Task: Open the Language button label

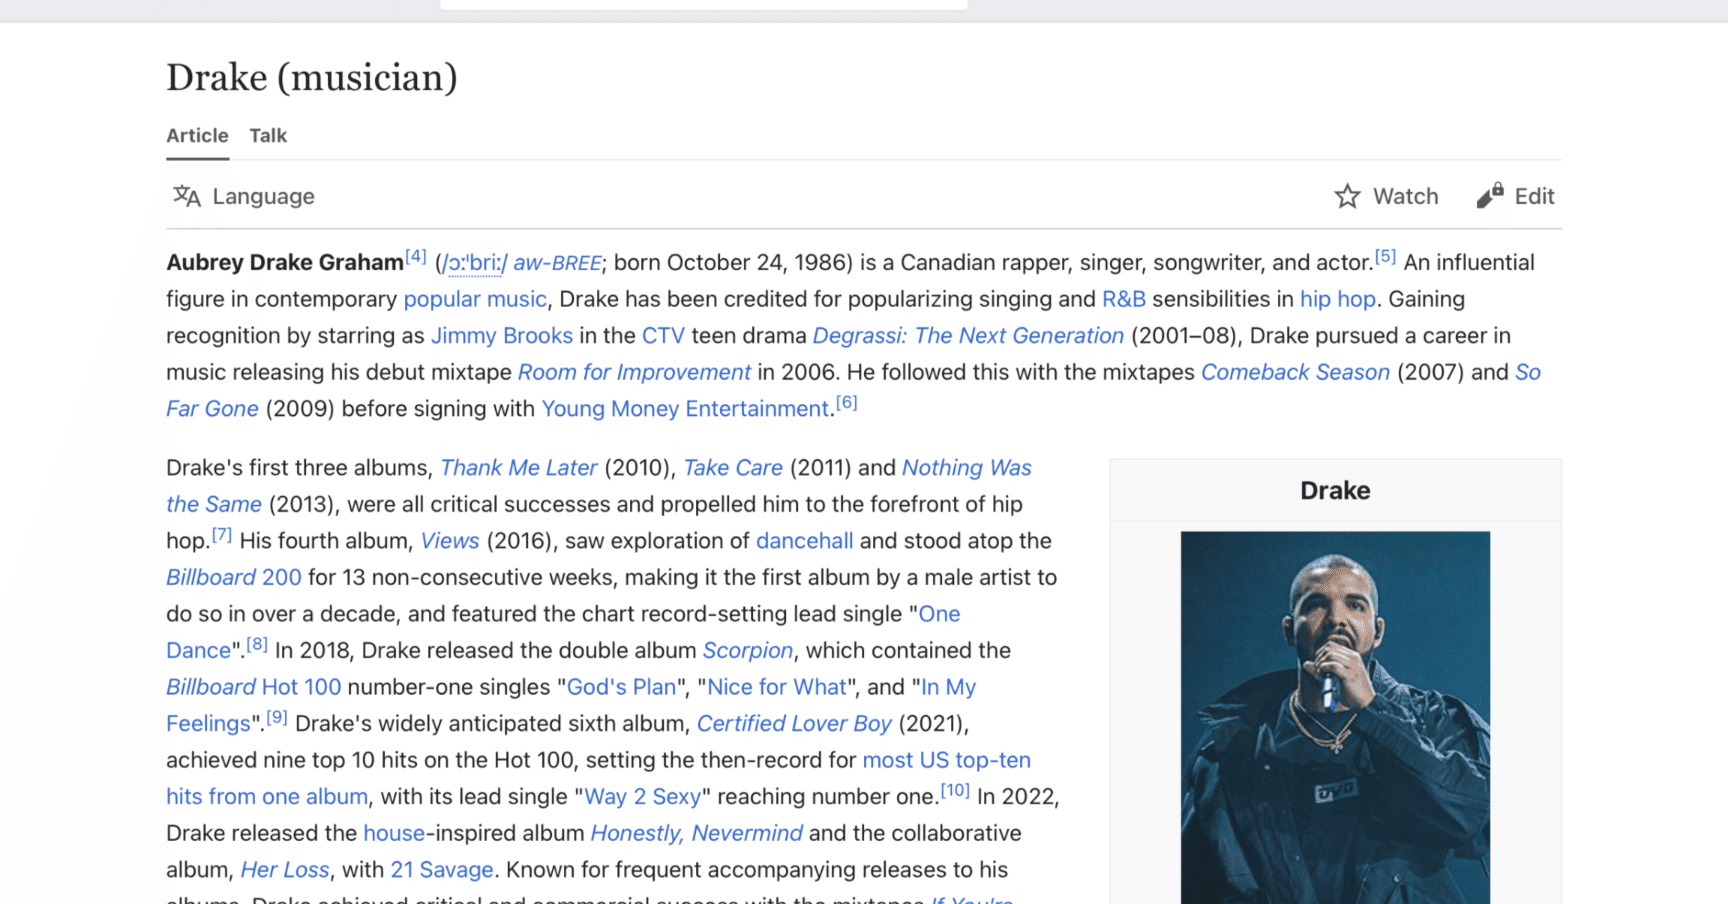Action: tap(263, 196)
